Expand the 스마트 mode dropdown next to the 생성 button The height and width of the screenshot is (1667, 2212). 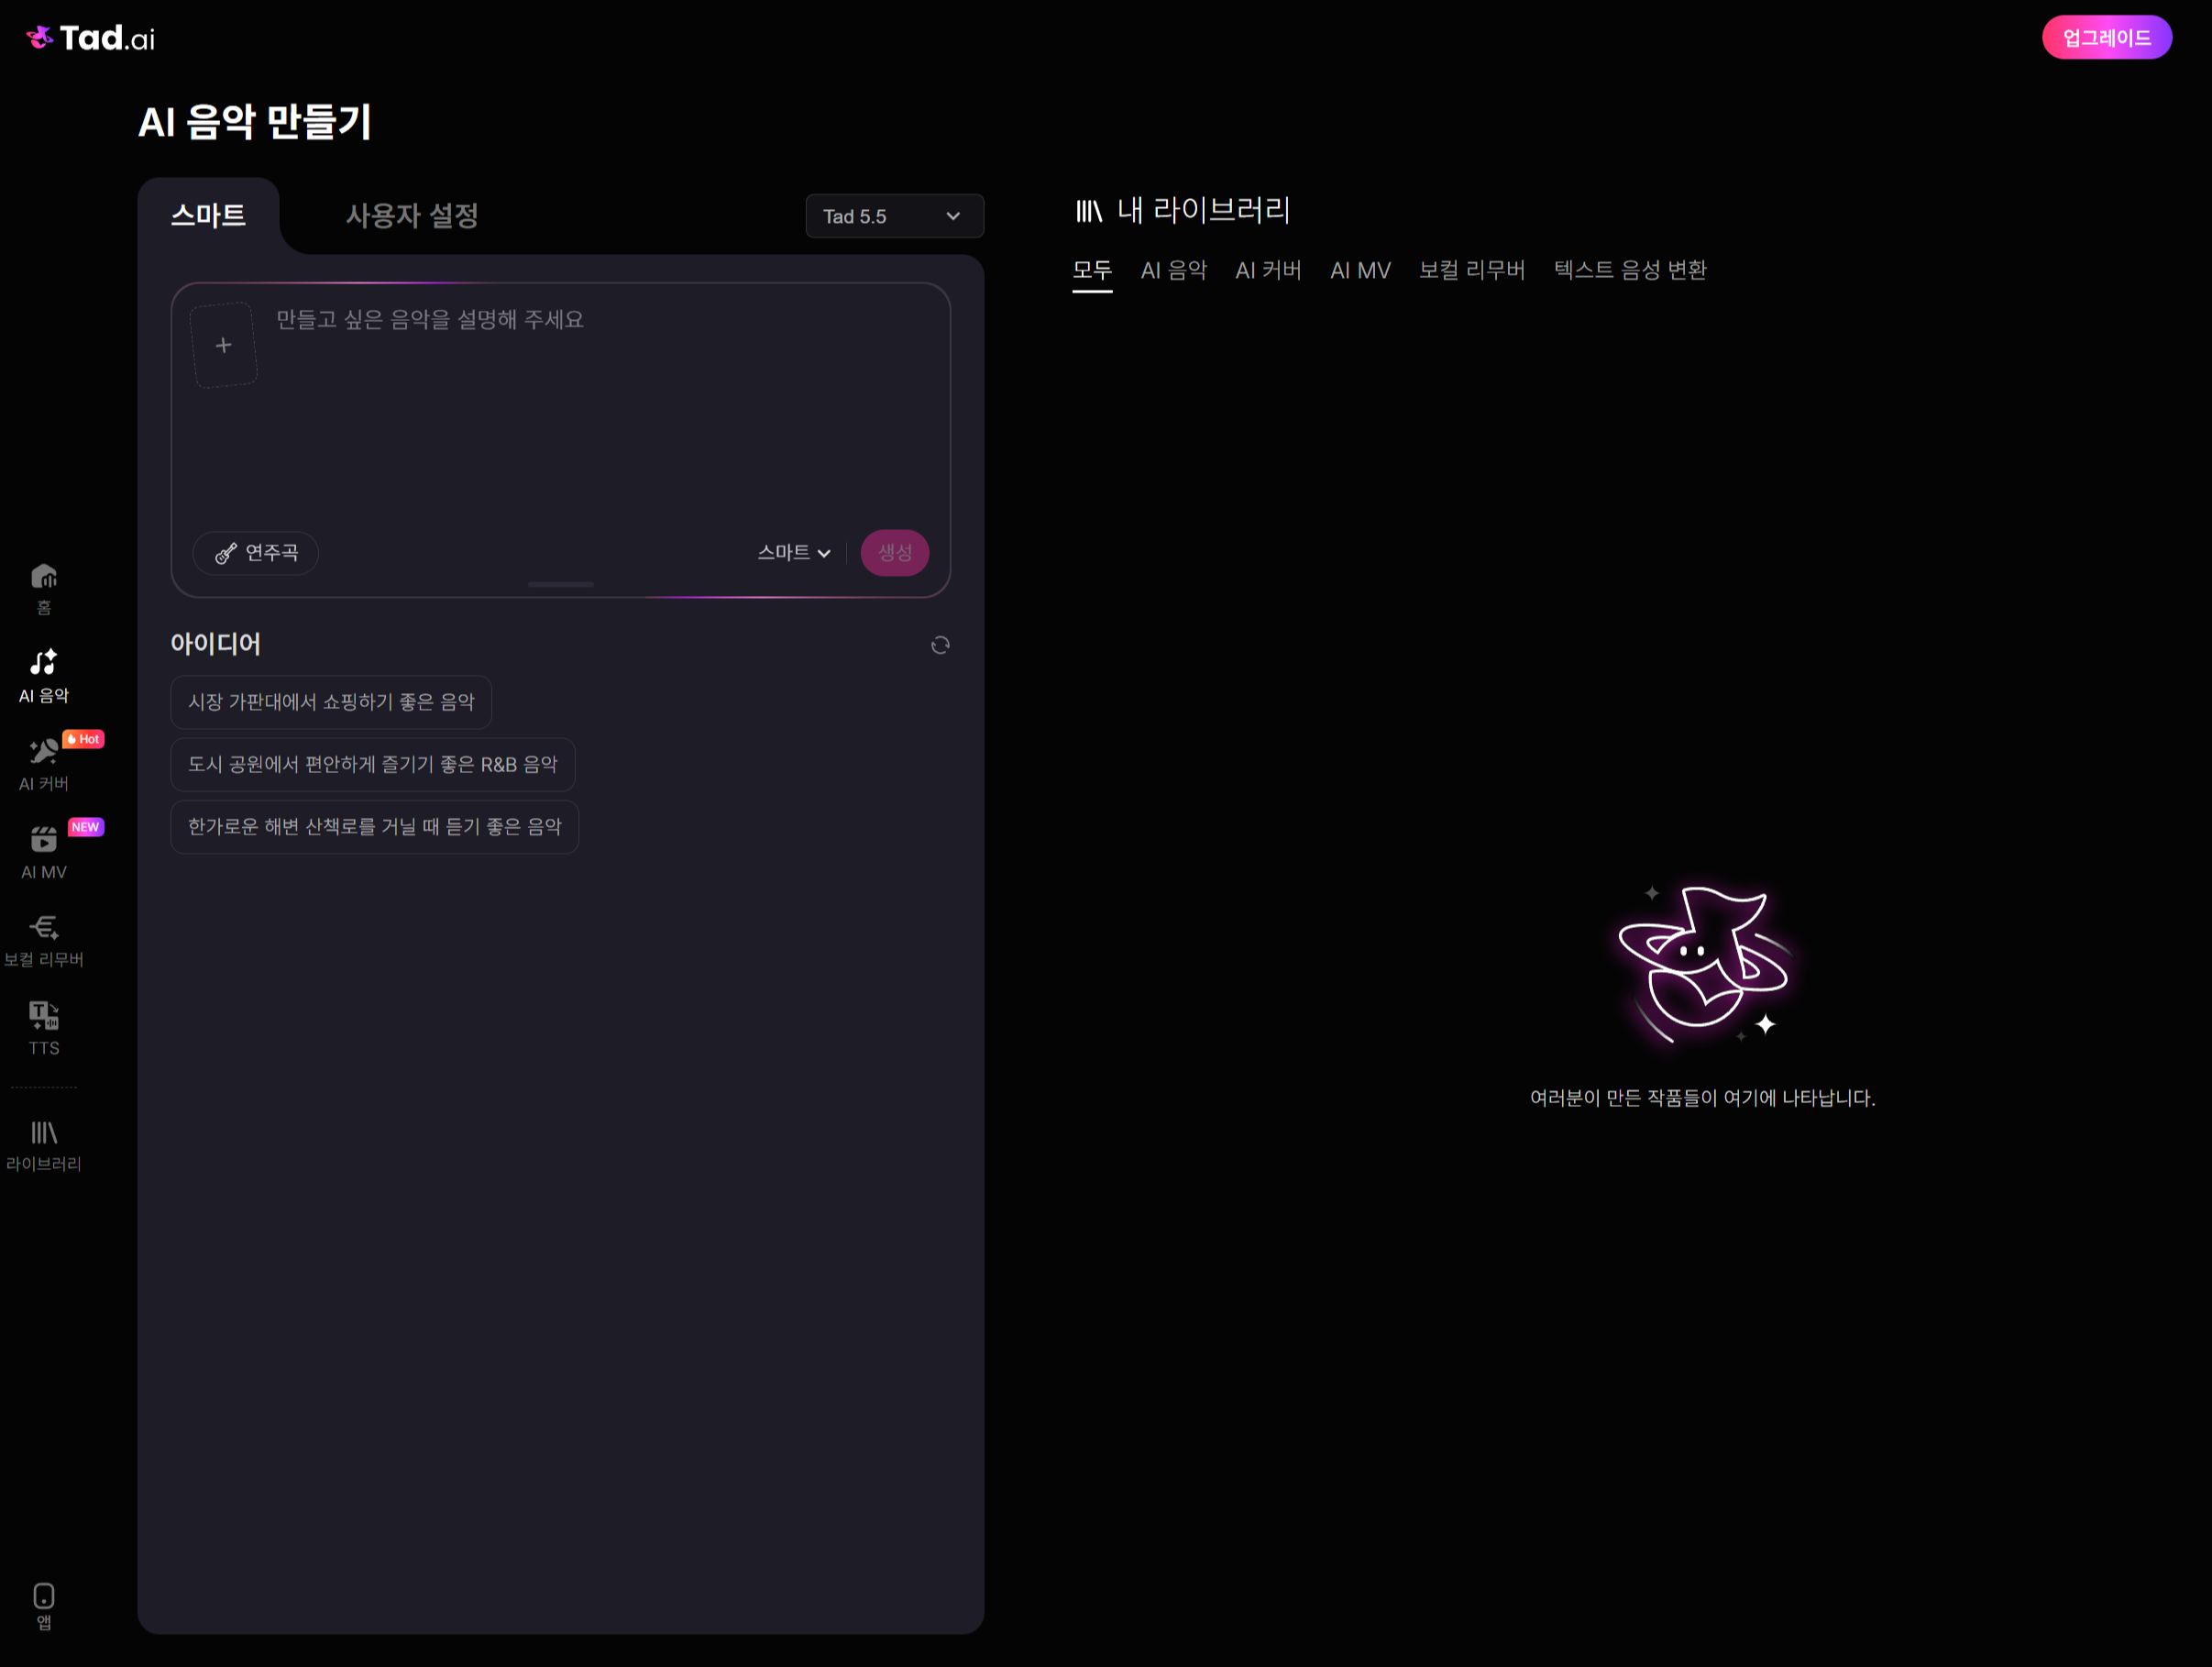pyautogui.click(x=794, y=553)
